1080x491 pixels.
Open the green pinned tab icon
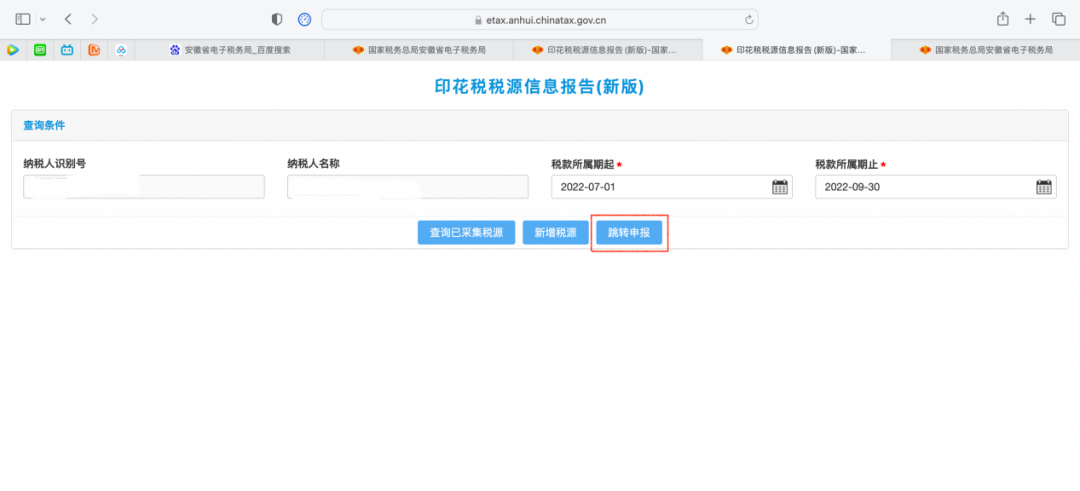(40, 50)
